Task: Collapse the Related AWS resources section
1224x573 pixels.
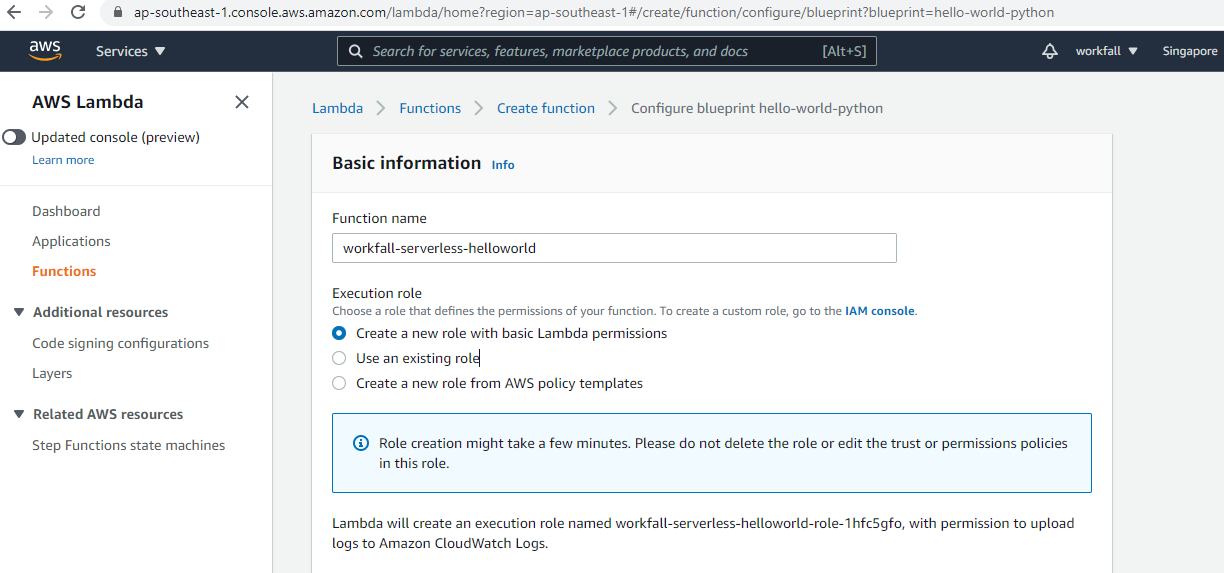Action: click(19, 414)
